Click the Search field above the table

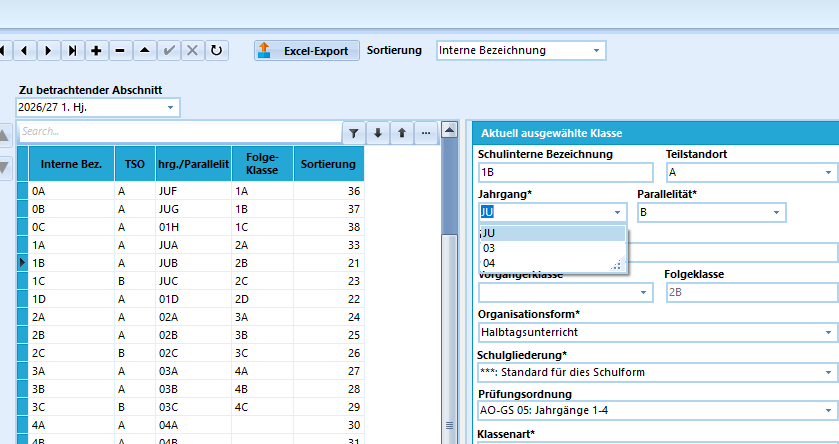(180, 132)
